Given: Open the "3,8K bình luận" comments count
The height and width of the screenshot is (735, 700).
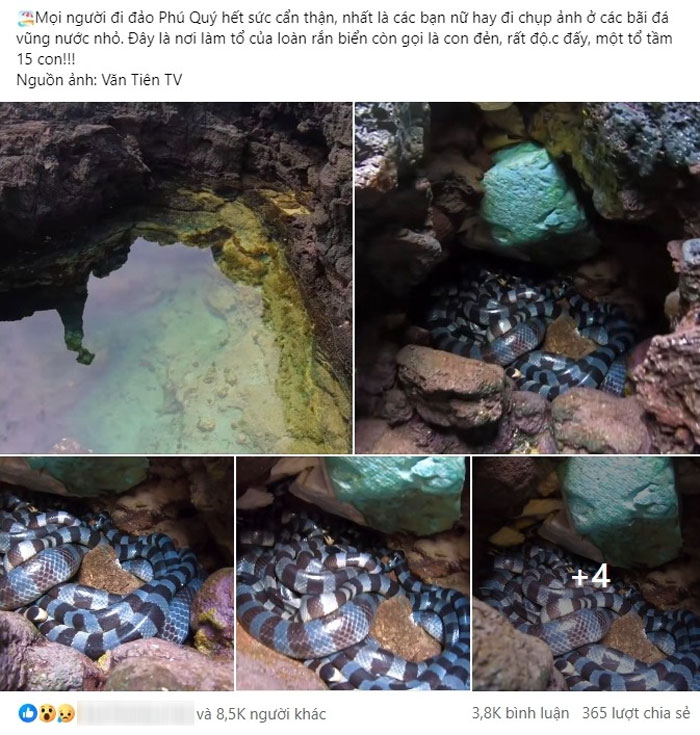Looking at the screenshot, I should click(x=520, y=713).
